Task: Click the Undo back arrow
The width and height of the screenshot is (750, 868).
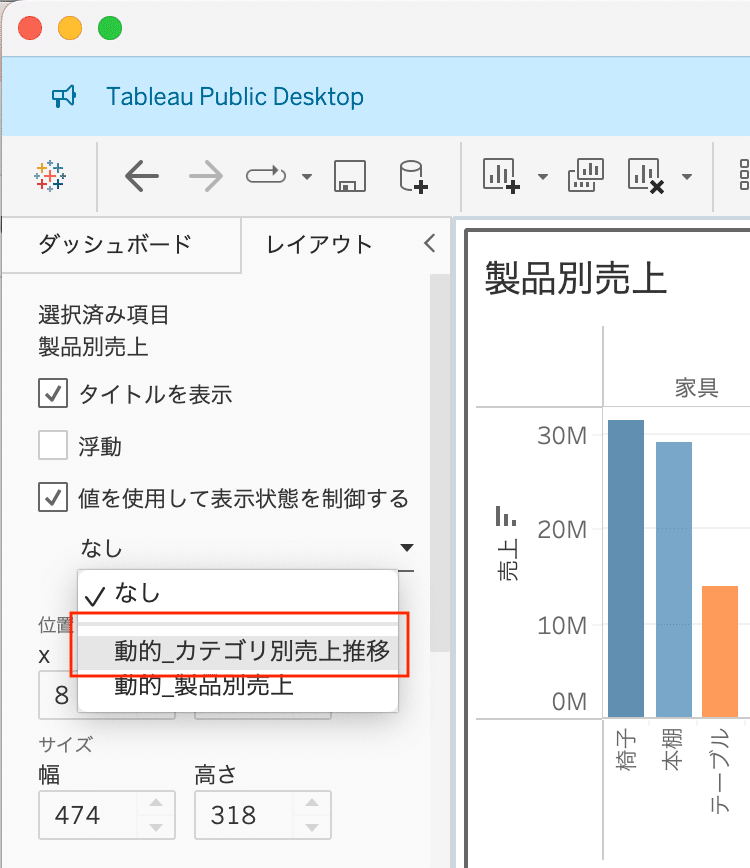Action: pos(142,176)
